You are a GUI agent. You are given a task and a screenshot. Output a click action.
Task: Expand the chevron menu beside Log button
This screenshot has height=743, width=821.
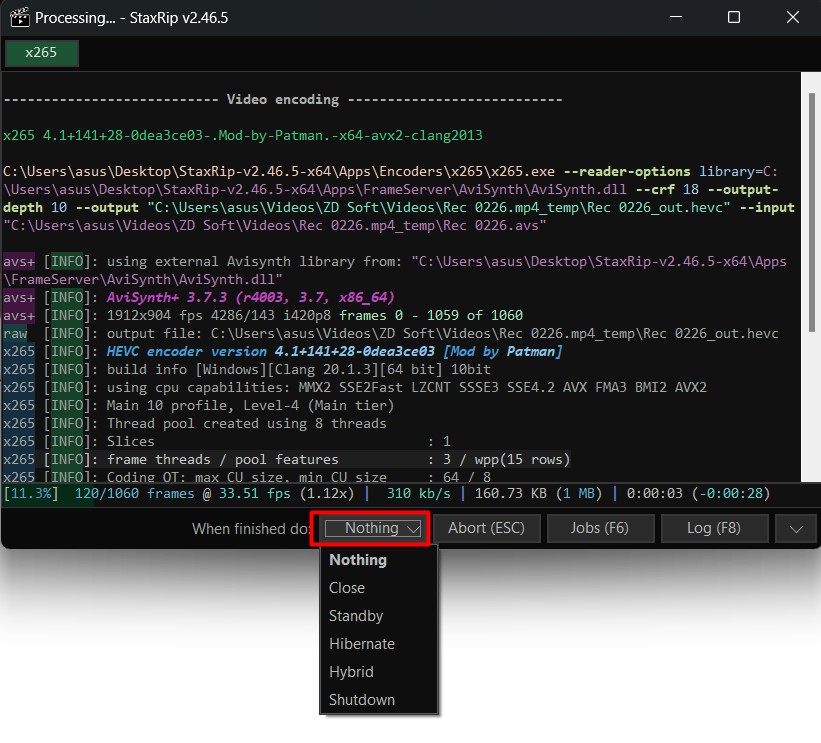(796, 528)
